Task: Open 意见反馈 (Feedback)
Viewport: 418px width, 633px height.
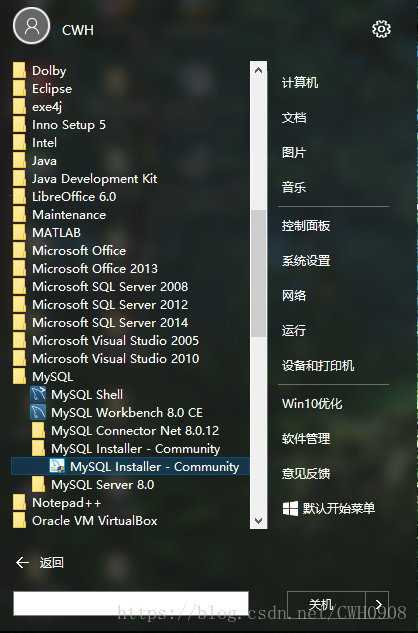Action: [x=306, y=473]
